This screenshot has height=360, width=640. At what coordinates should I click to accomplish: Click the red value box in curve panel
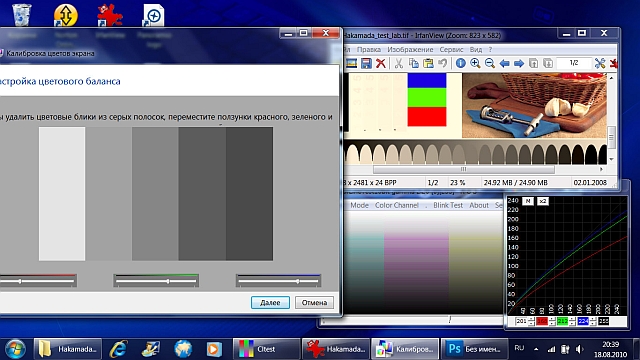click(542, 322)
